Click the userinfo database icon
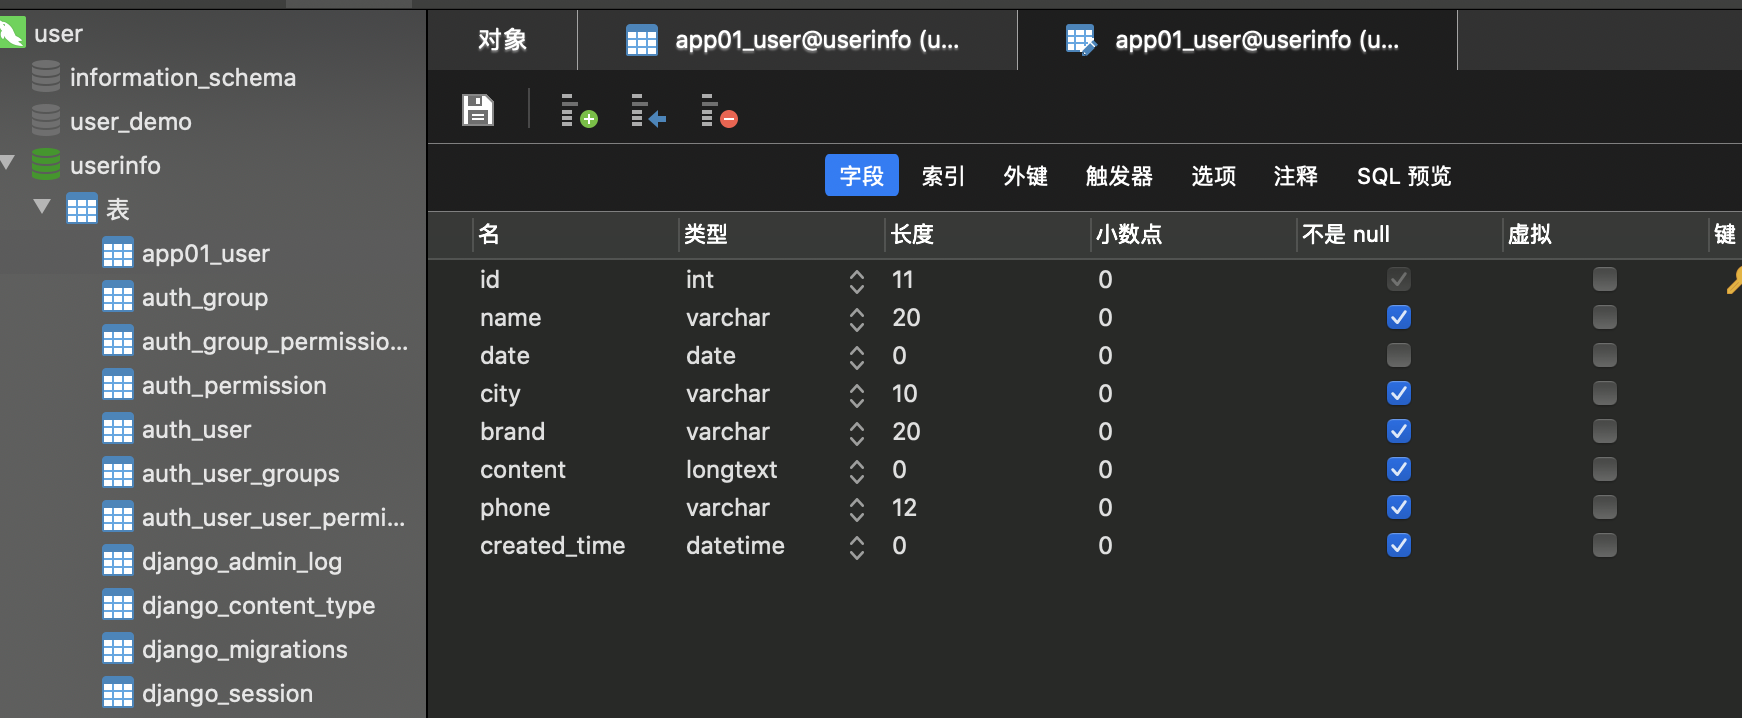This screenshot has width=1742, height=718. [46, 165]
